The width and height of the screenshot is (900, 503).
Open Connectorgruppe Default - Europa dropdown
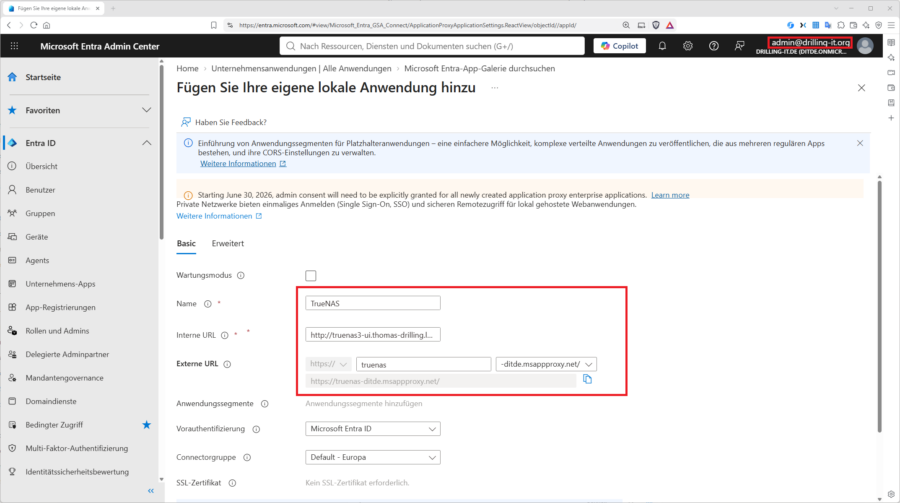[x=373, y=458]
